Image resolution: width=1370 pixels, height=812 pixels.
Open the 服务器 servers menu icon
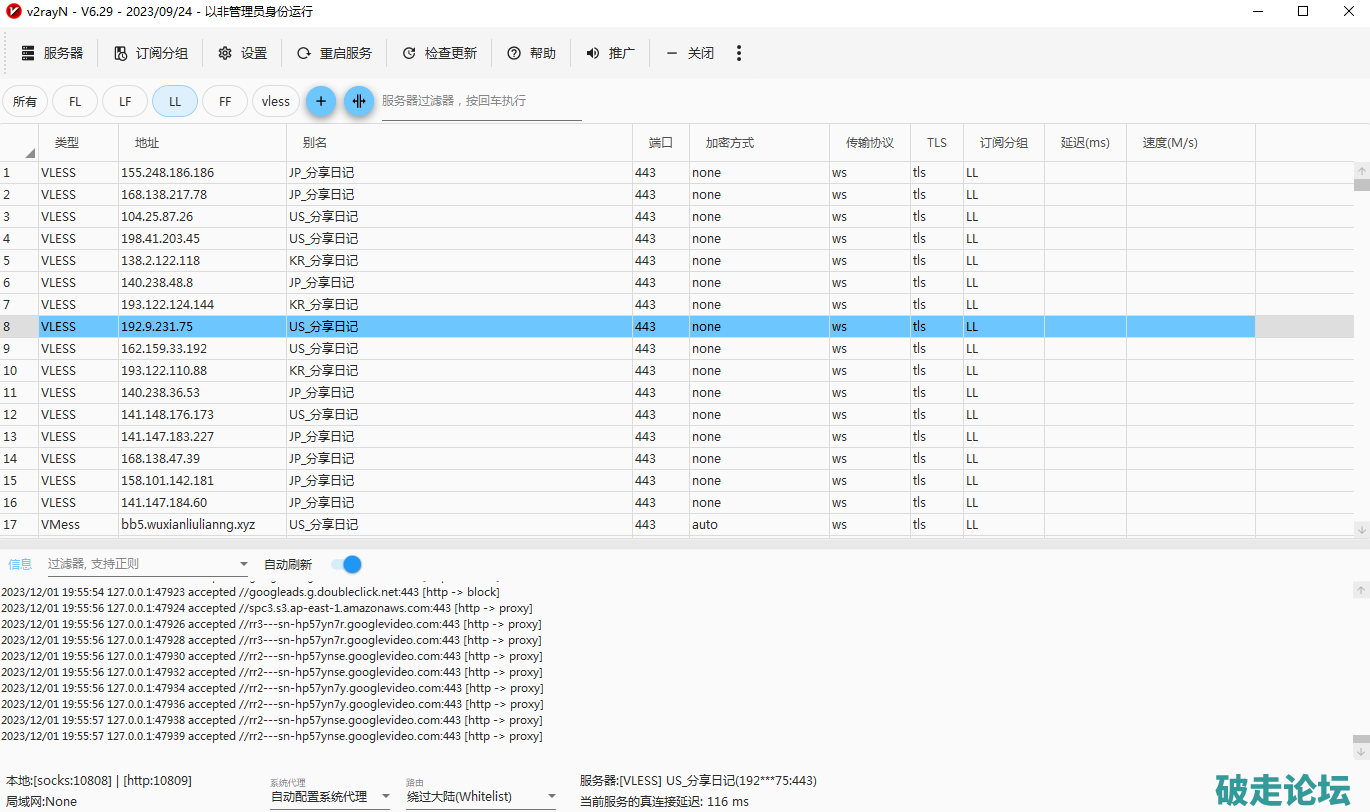pos(28,53)
